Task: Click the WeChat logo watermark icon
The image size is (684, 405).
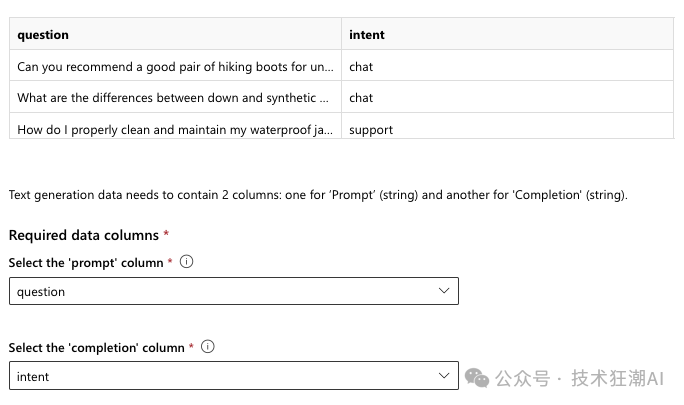Action: click(477, 378)
